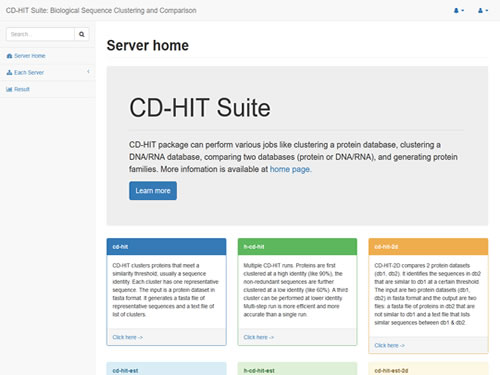The width and height of the screenshot is (500, 375).
Task: Click the Server home house icon
Action: 9,56
